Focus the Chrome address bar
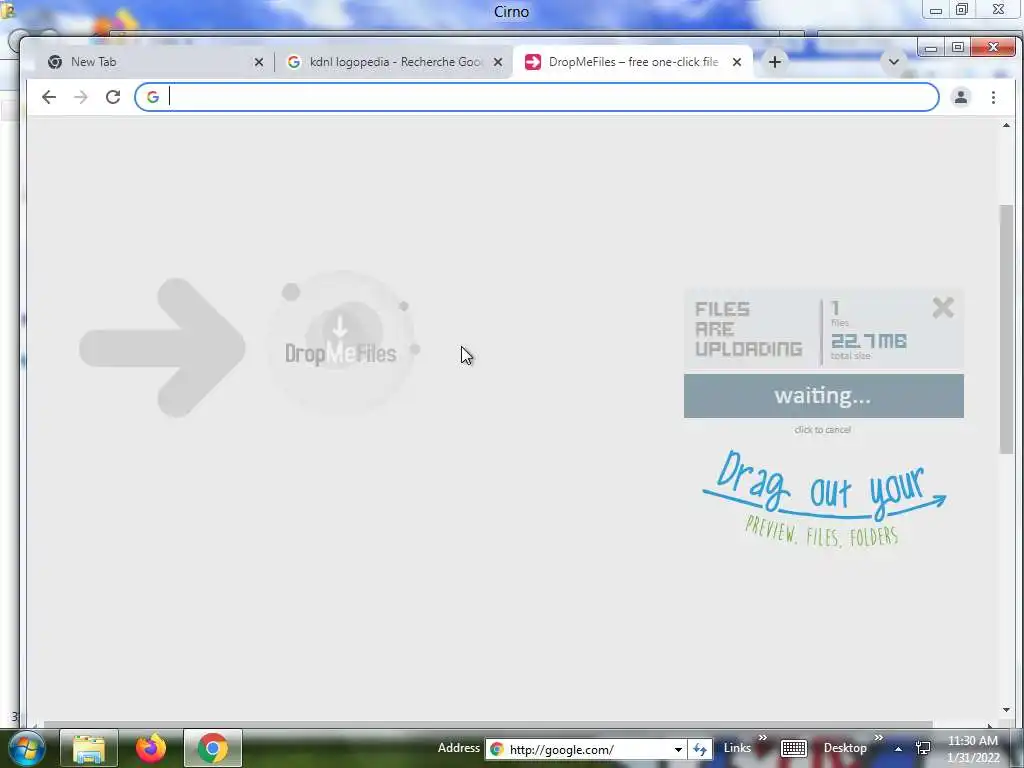Viewport: 1024px width, 768px height. coord(537,97)
